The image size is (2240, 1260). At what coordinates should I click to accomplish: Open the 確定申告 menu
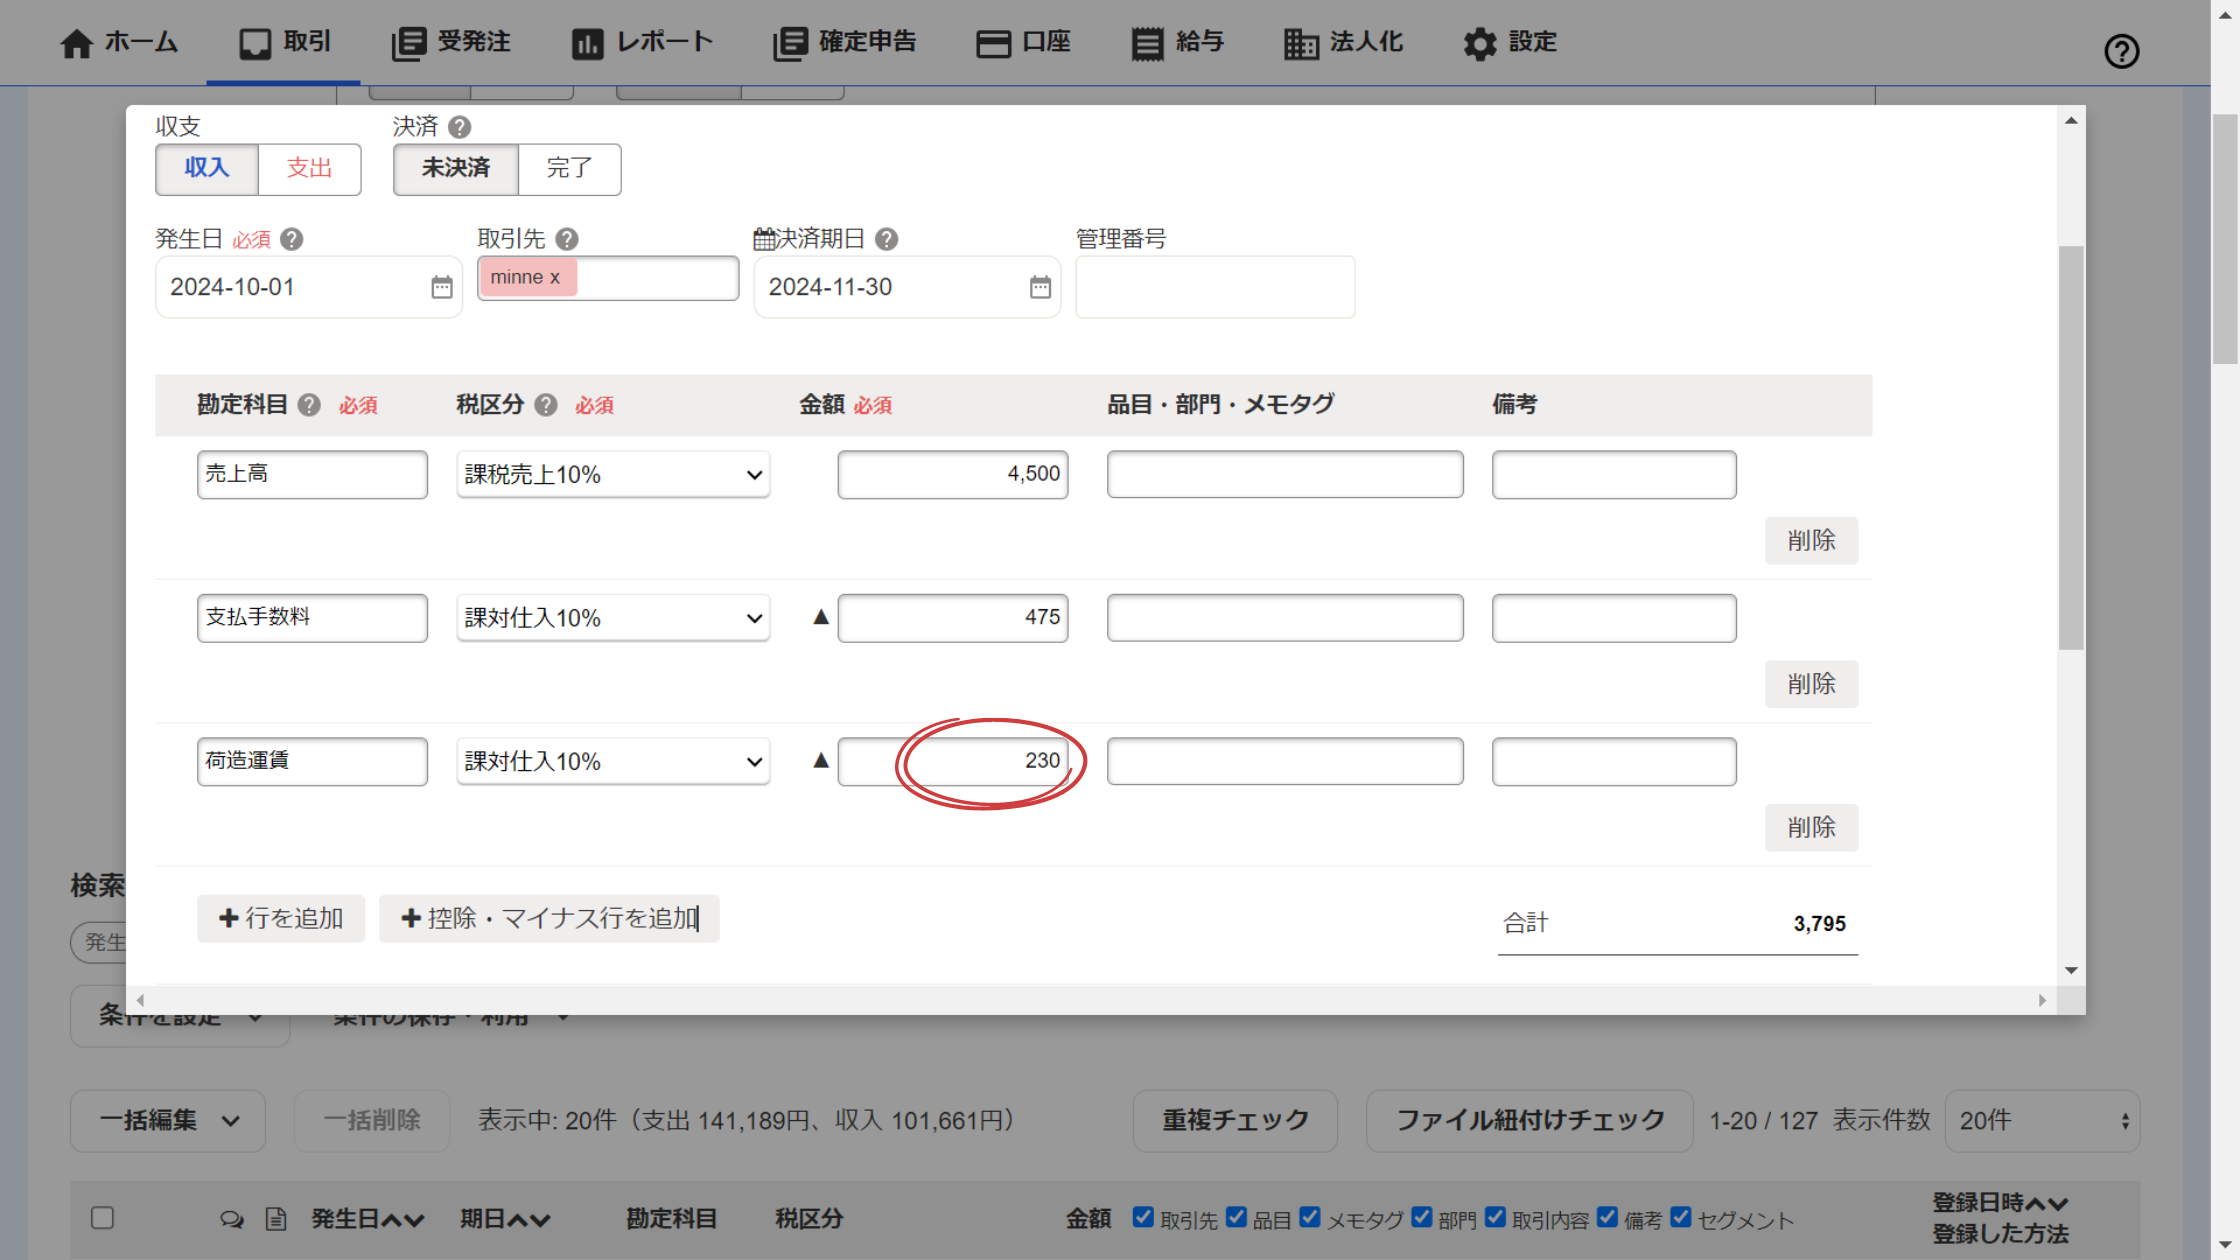point(845,42)
